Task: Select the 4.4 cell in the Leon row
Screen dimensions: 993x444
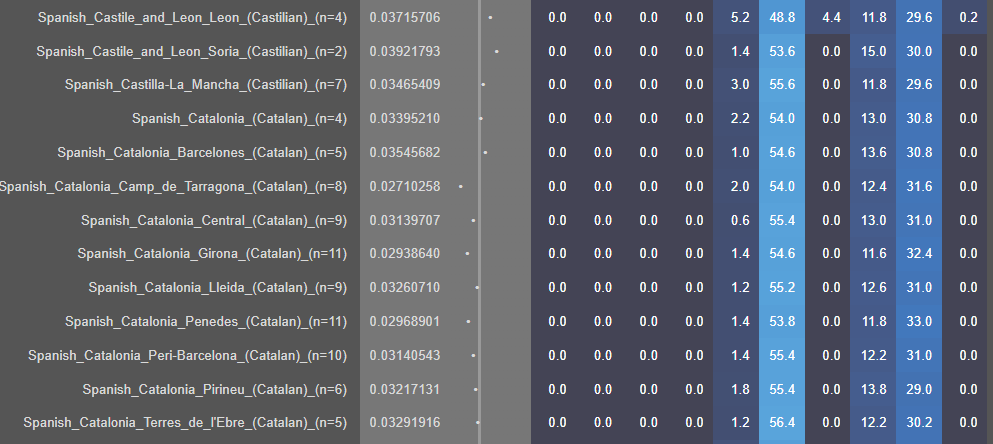Action: pyautogui.click(x=830, y=18)
